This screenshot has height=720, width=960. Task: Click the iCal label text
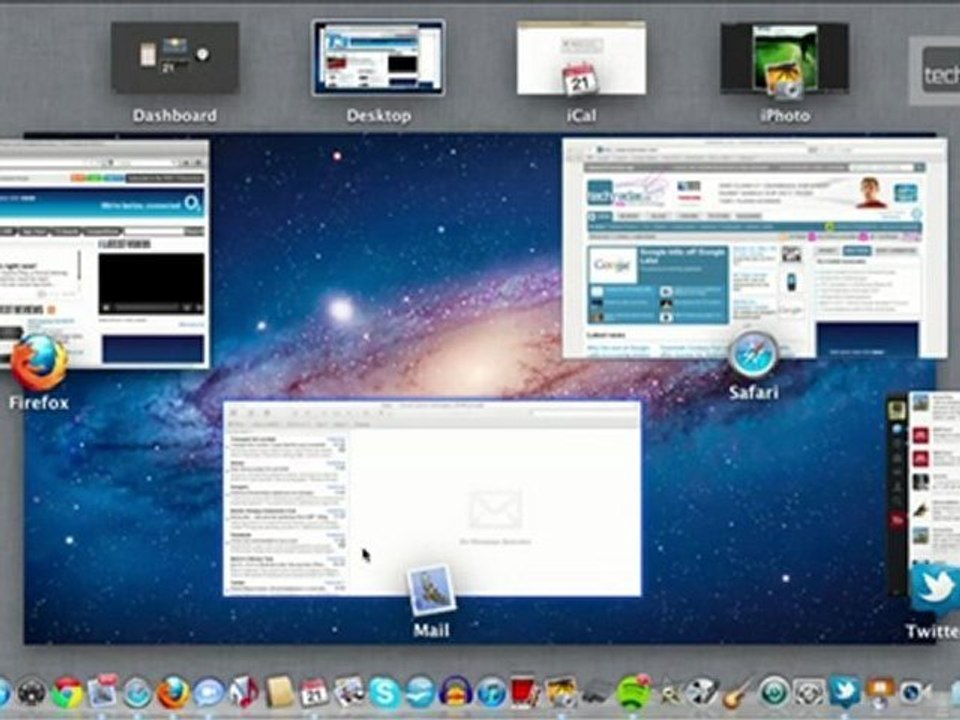point(581,116)
